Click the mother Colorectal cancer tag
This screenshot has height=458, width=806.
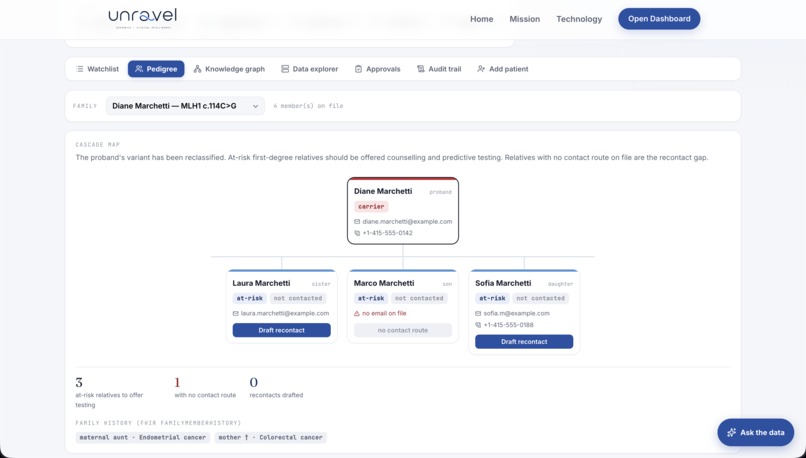coord(270,437)
